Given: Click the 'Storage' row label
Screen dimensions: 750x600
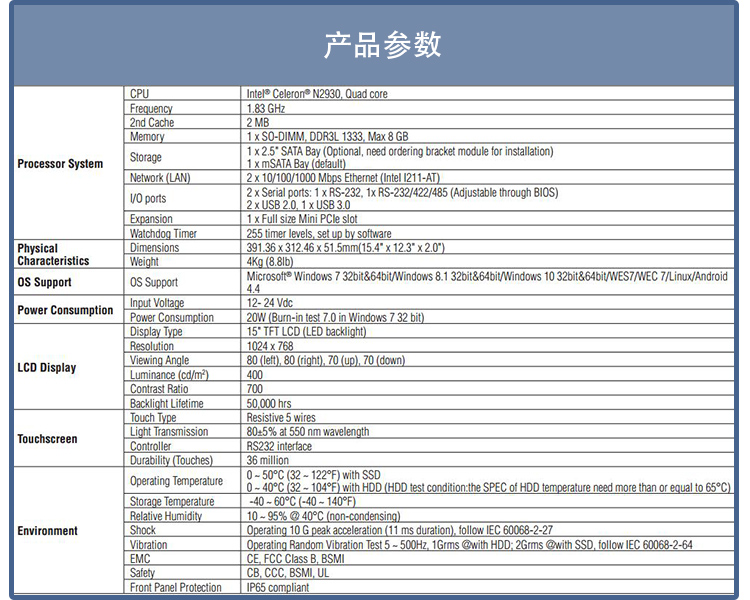Looking at the screenshot, I should 145,157.
